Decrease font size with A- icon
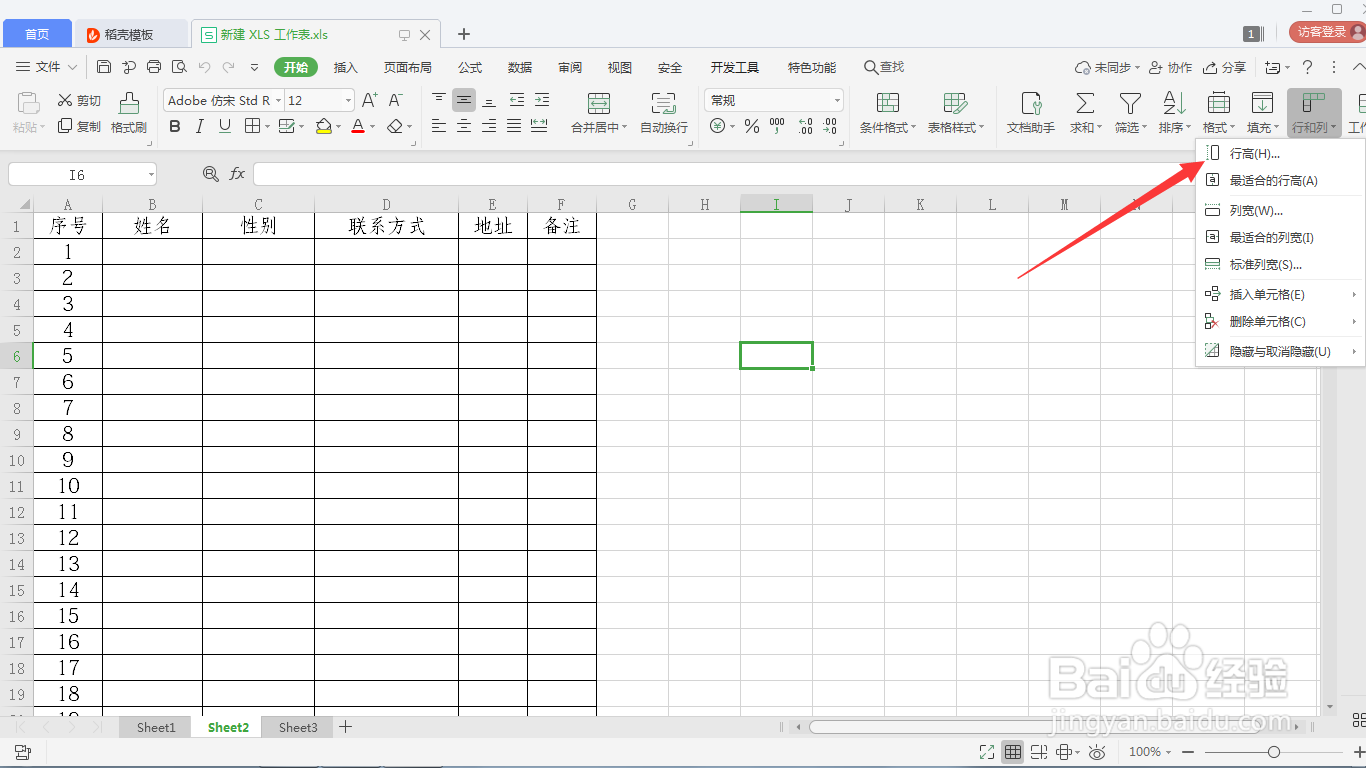 395,100
